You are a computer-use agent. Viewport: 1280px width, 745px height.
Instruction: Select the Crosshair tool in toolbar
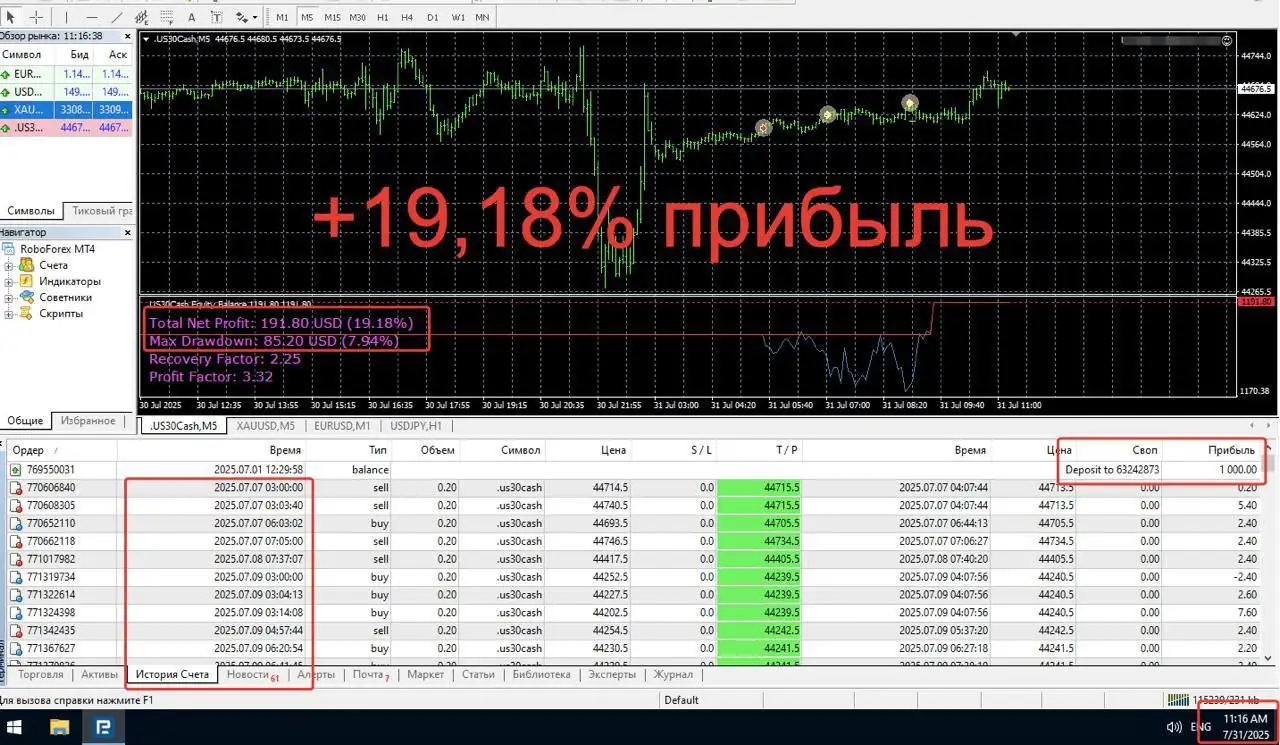tap(37, 17)
